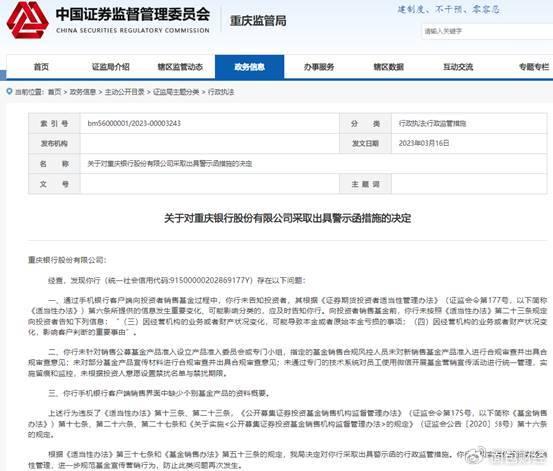Click the salutation 重庆银行股份有限公司:
The width and height of the screenshot is (553, 471).
[x=67, y=260]
